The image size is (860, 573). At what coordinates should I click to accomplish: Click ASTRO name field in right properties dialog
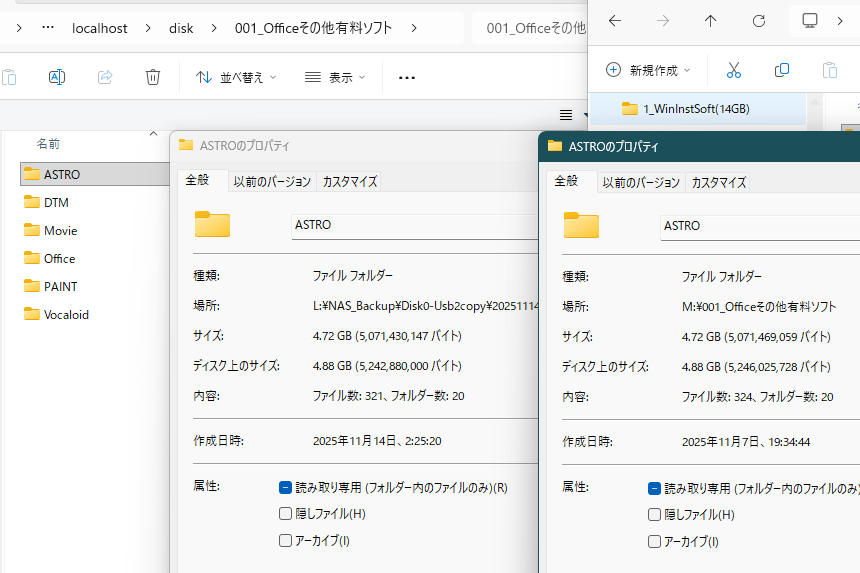point(760,227)
